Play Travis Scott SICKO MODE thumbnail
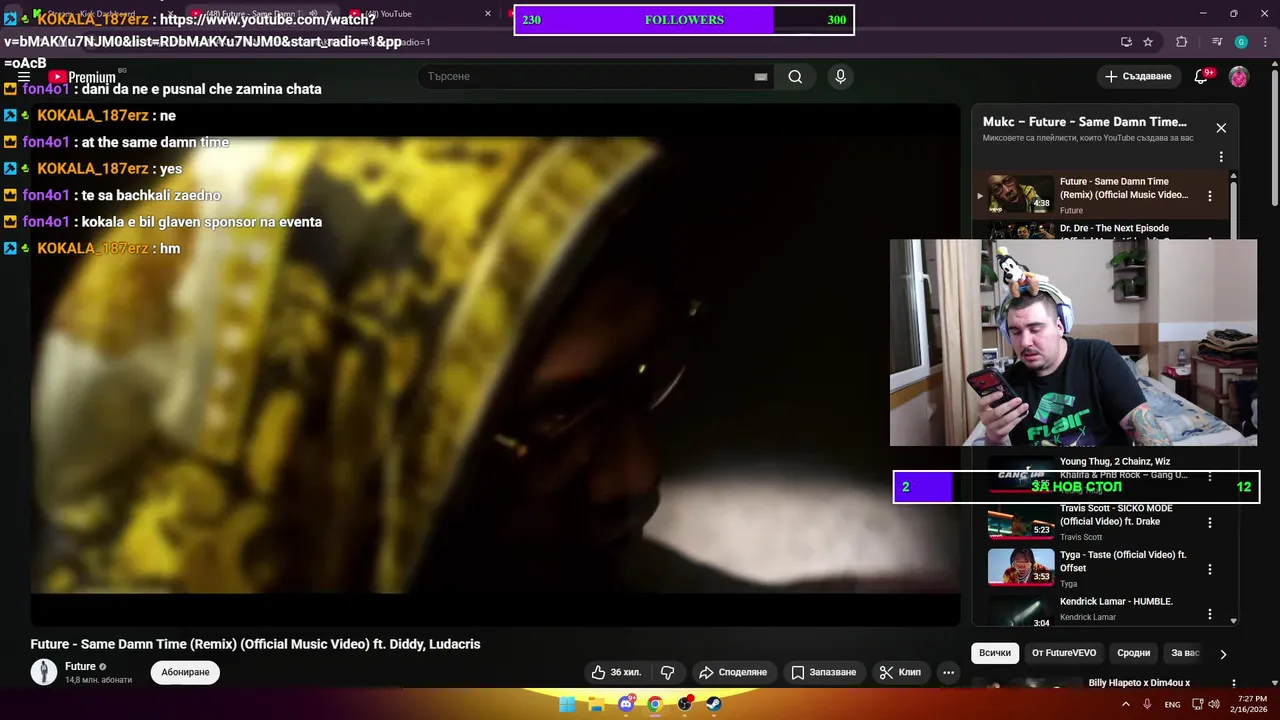The height and width of the screenshot is (720, 1280). point(1021,522)
